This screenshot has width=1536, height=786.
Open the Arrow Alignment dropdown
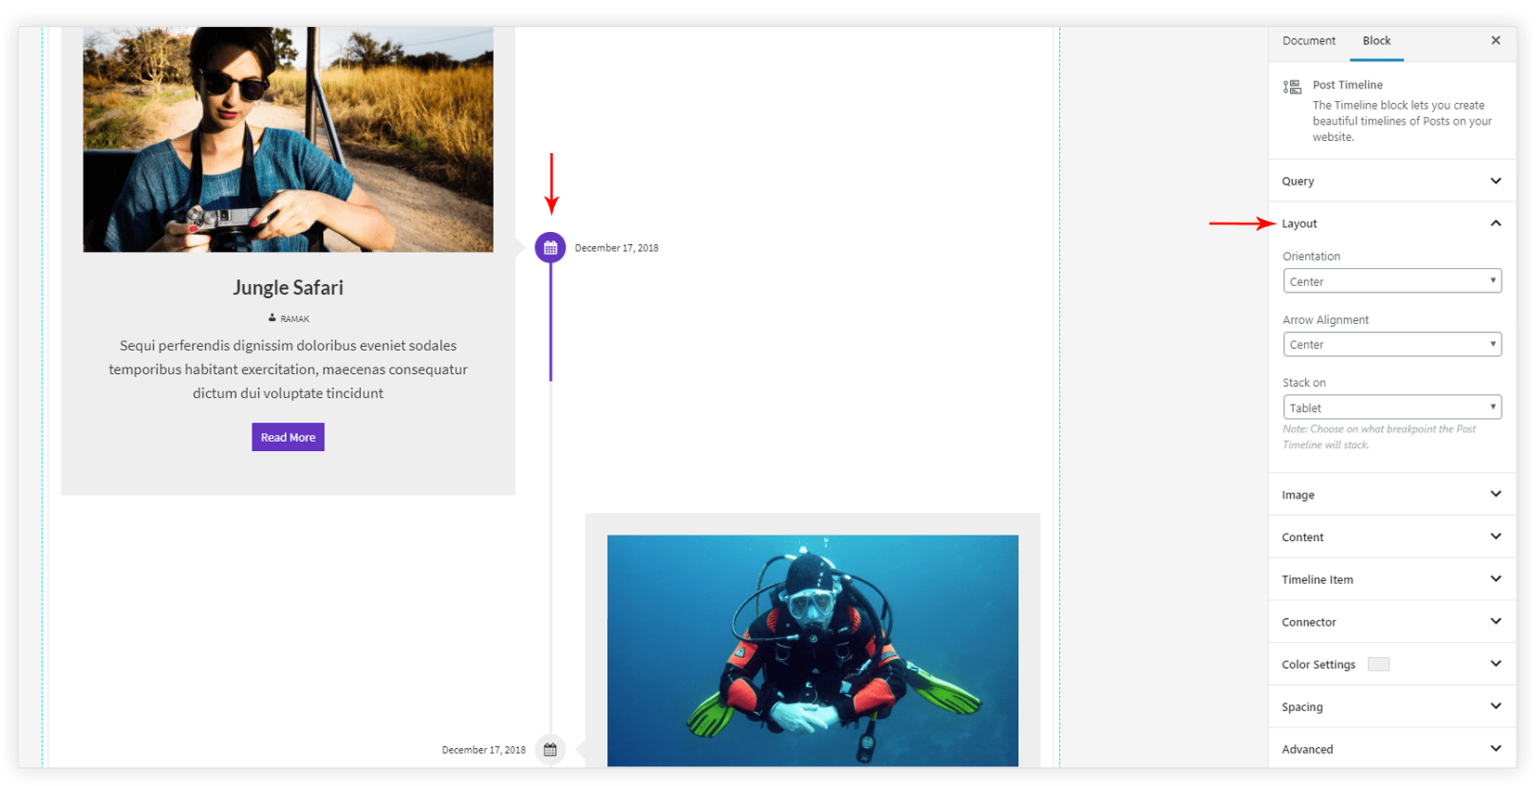[x=1392, y=344]
